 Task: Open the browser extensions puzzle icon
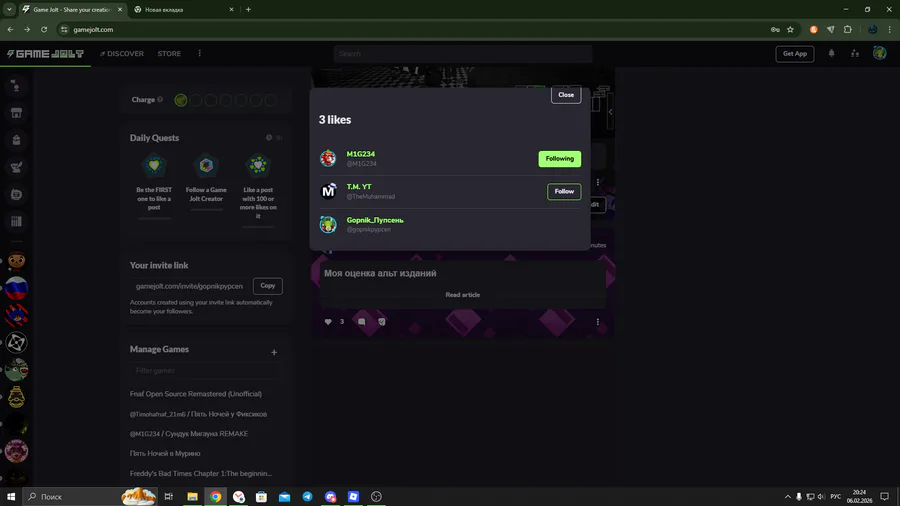click(848, 29)
